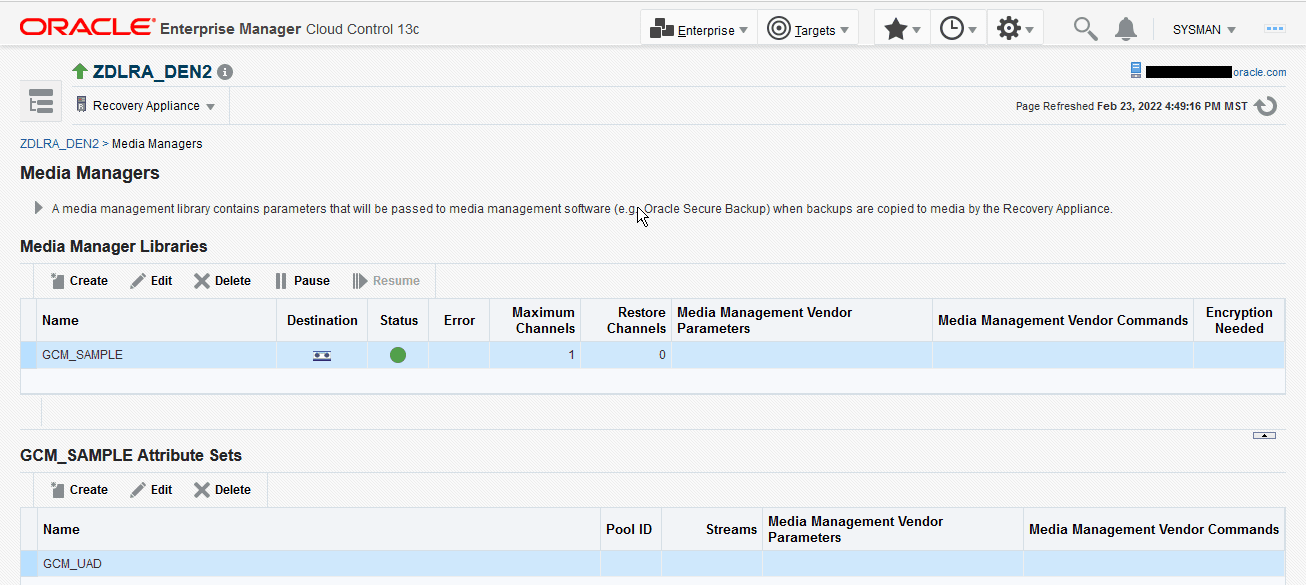This screenshot has height=585, width=1306.
Task: Open the Recovery Appliance dropdown menu
Action: click(x=146, y=105)
